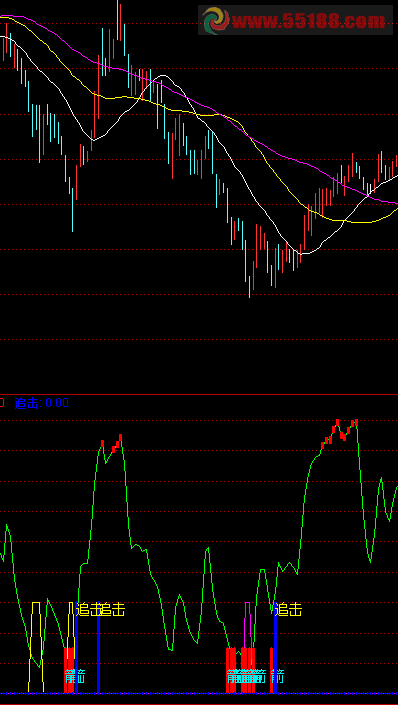Click the tallest cyan candlestick at chart top

[118, 20]
